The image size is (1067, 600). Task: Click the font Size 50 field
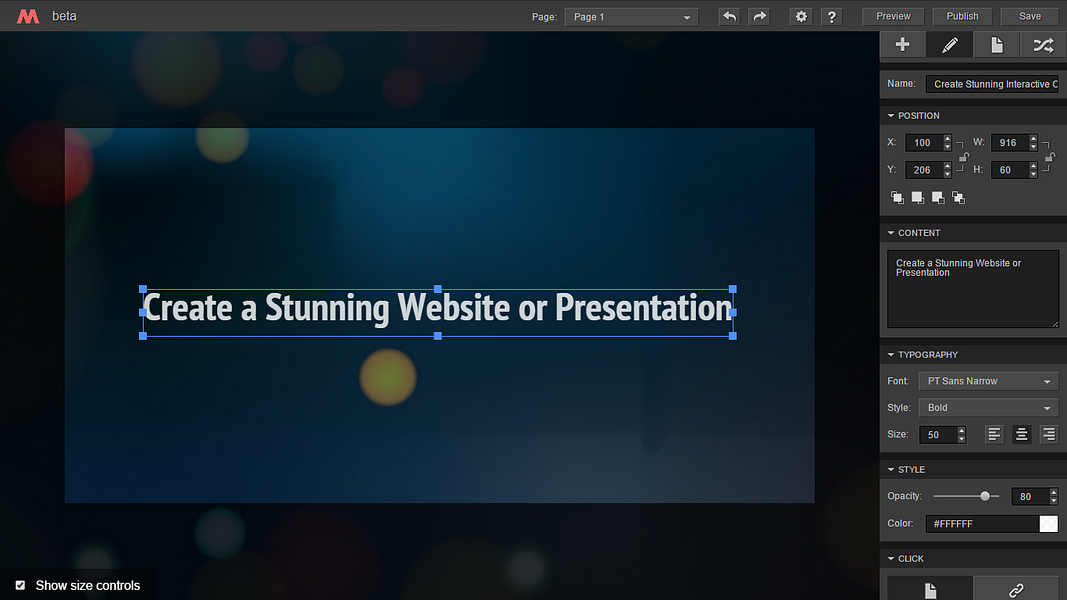[938, 435]
